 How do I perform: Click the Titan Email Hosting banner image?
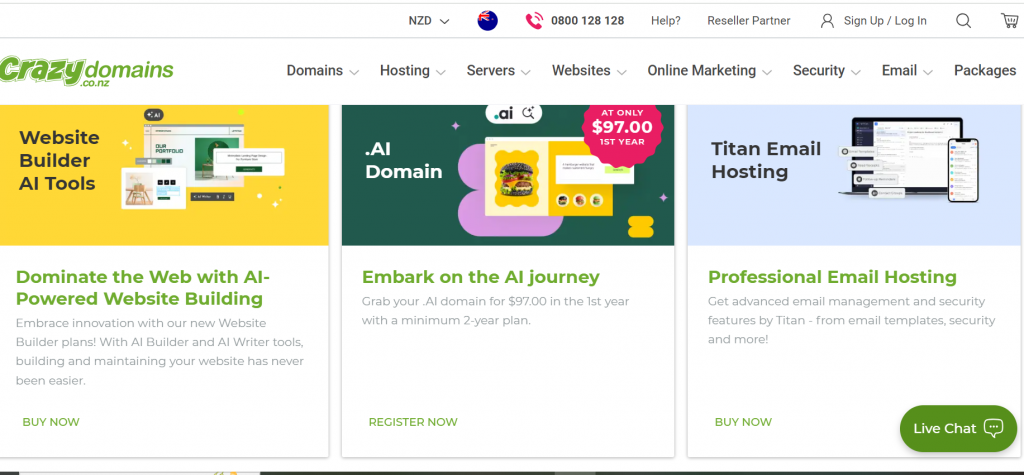coord(856,175)
